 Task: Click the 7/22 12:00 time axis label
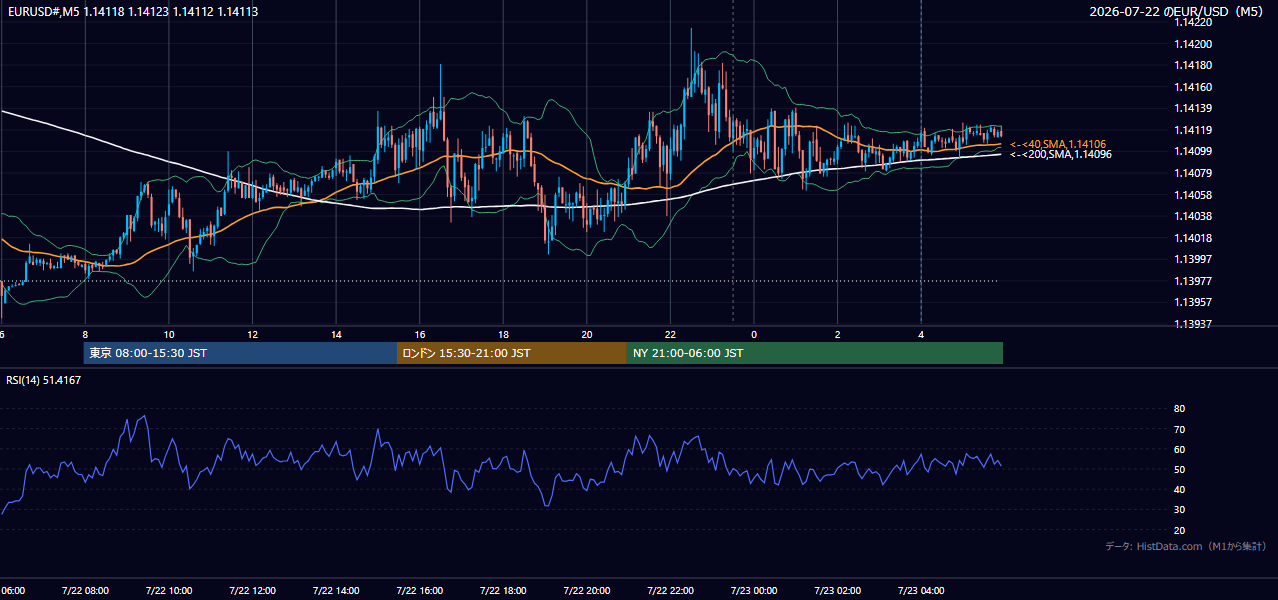(x=253, y=591)
